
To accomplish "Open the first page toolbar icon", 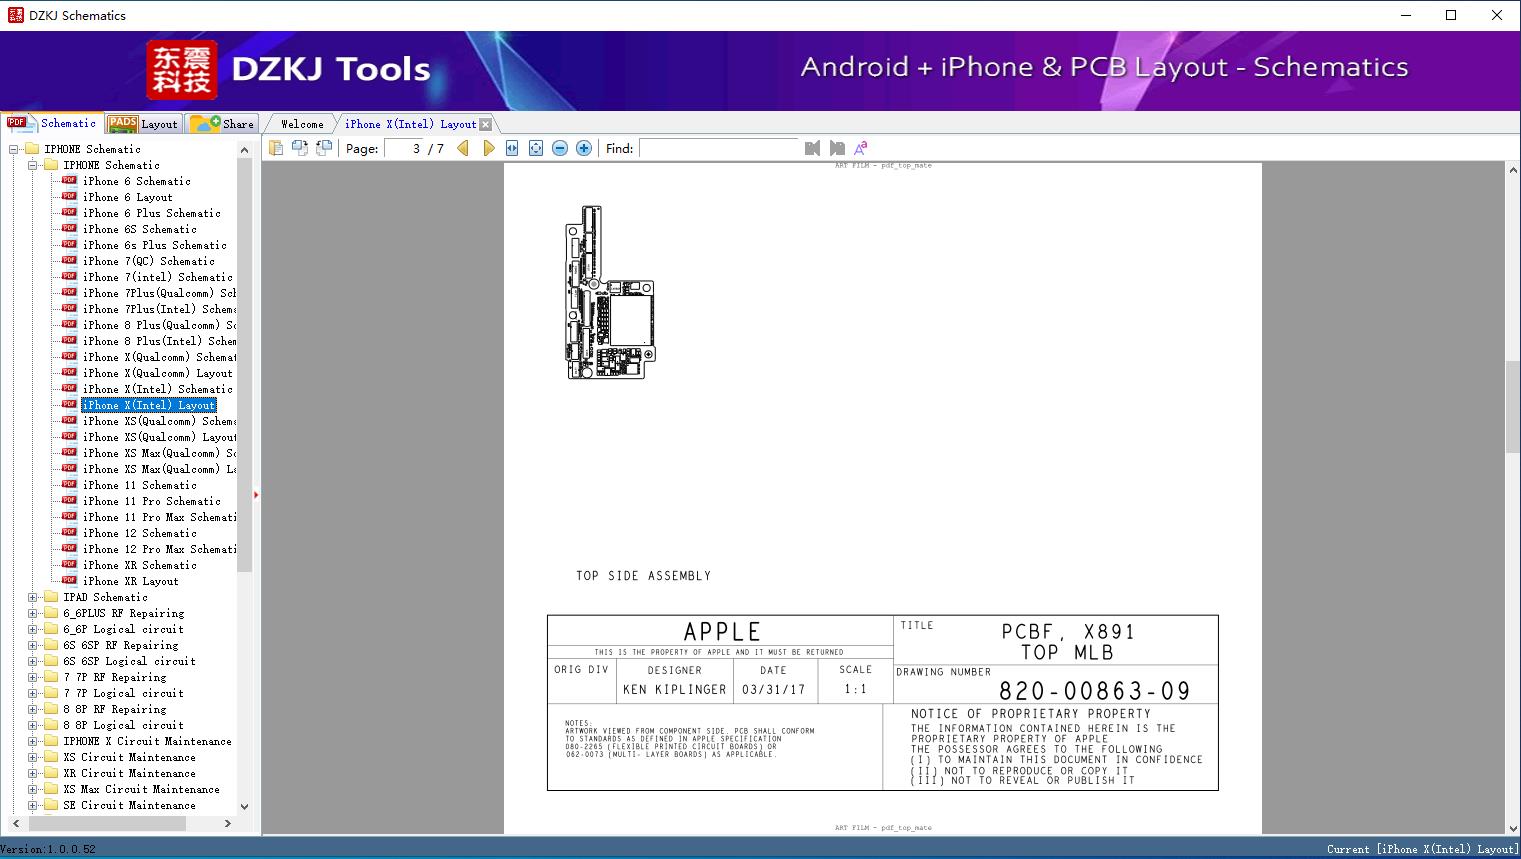I will pos(276,148).
